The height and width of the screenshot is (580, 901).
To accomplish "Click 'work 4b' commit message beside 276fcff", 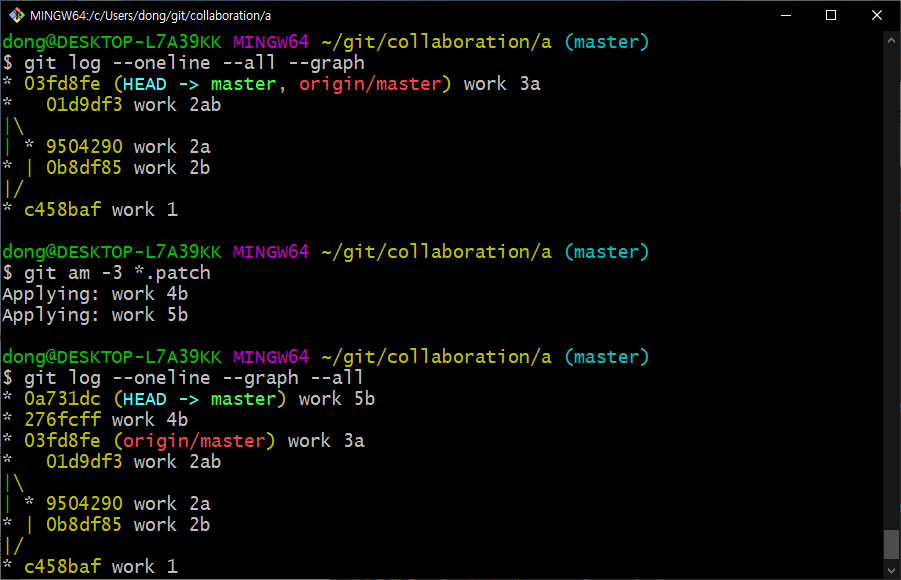I will [150, 420].
